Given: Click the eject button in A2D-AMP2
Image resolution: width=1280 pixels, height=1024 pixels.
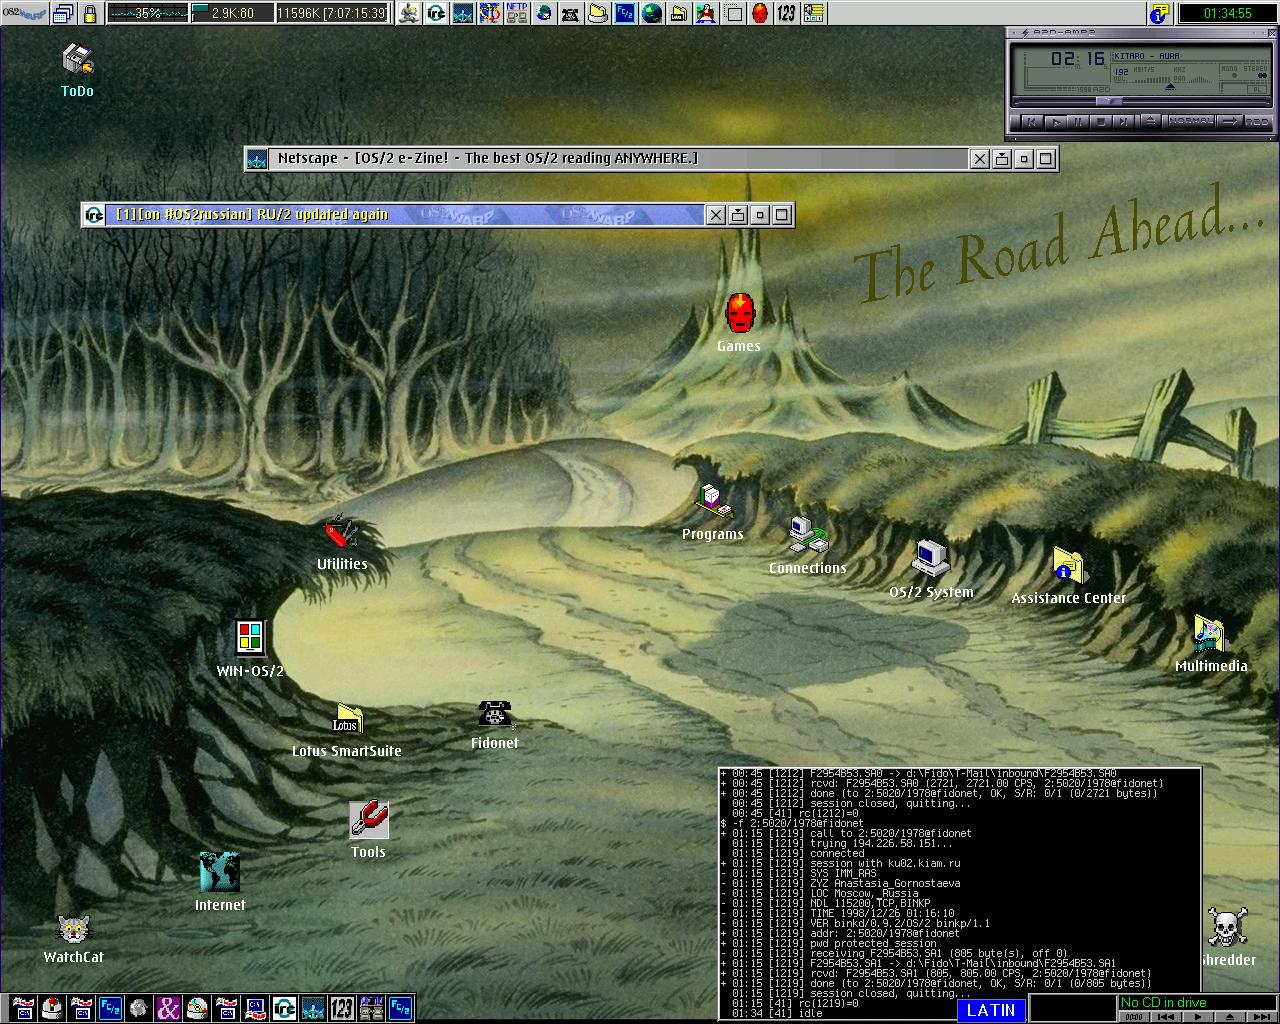Looking at the screenshot, I should [x=1151, y=121].
